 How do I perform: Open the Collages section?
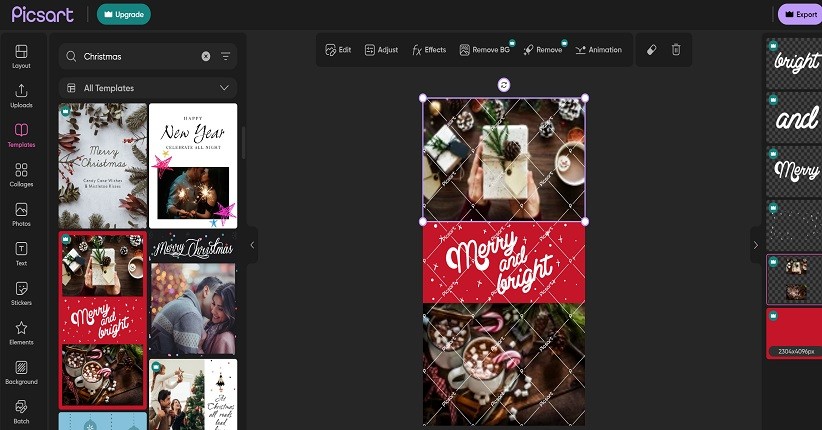coord(21,175)
